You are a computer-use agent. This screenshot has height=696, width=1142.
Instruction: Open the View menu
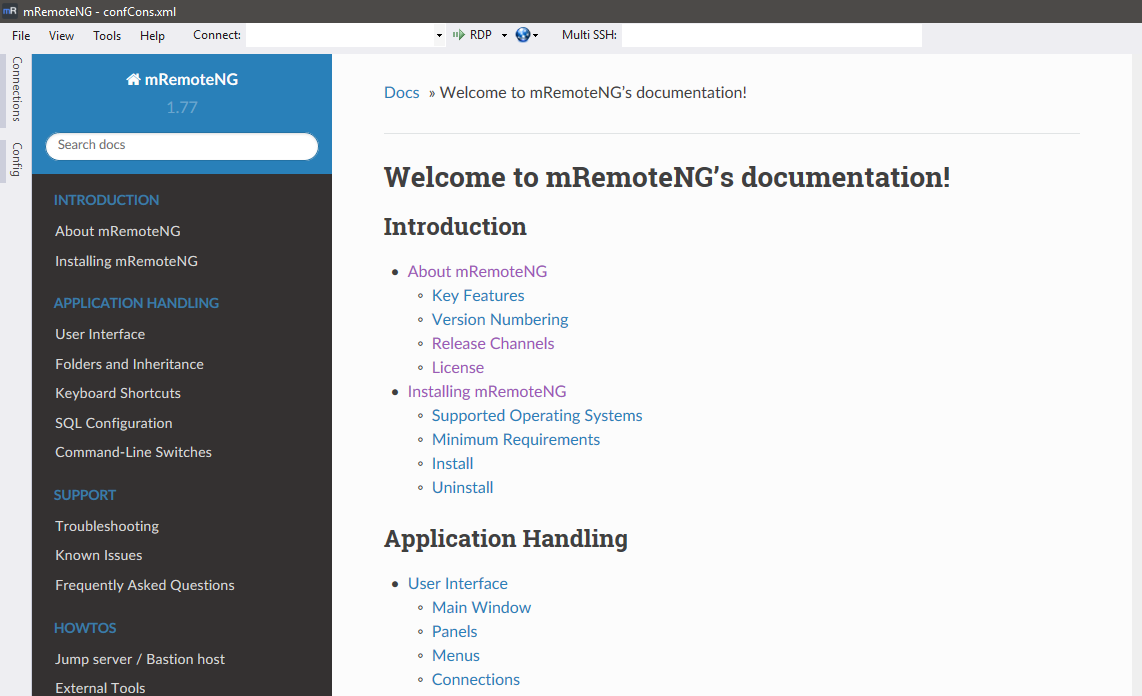coord(61,35)
